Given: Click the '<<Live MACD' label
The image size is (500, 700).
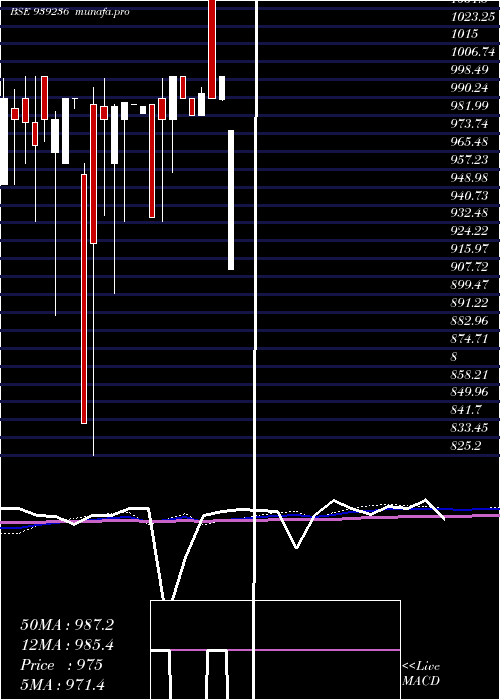Looking at the screenshot, I should [421, 674].
